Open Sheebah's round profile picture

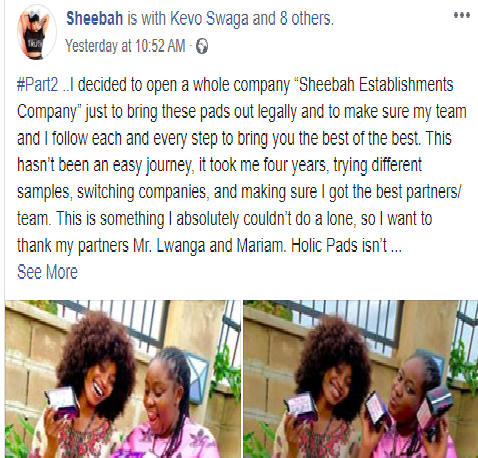coord(37,32)
